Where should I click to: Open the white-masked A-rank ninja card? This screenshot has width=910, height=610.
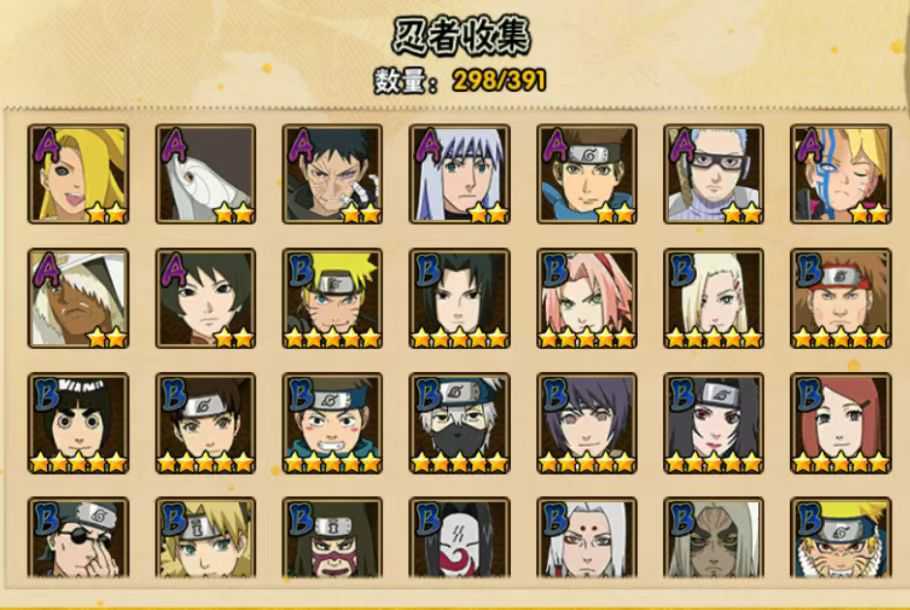coord(205,174)
